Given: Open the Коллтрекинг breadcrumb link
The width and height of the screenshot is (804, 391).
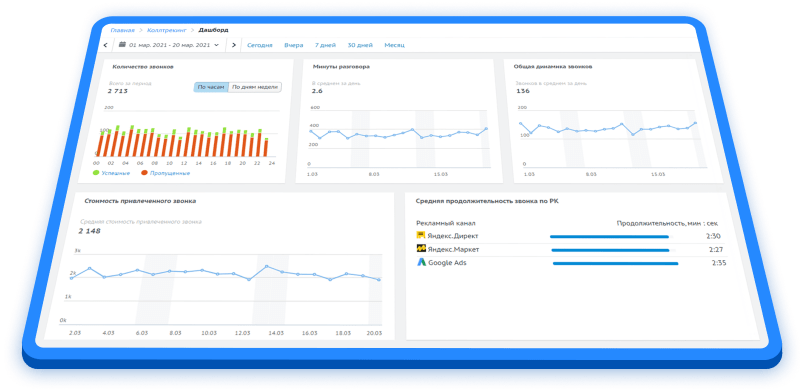Looking at the screenshot, I should tap(167, 30).
